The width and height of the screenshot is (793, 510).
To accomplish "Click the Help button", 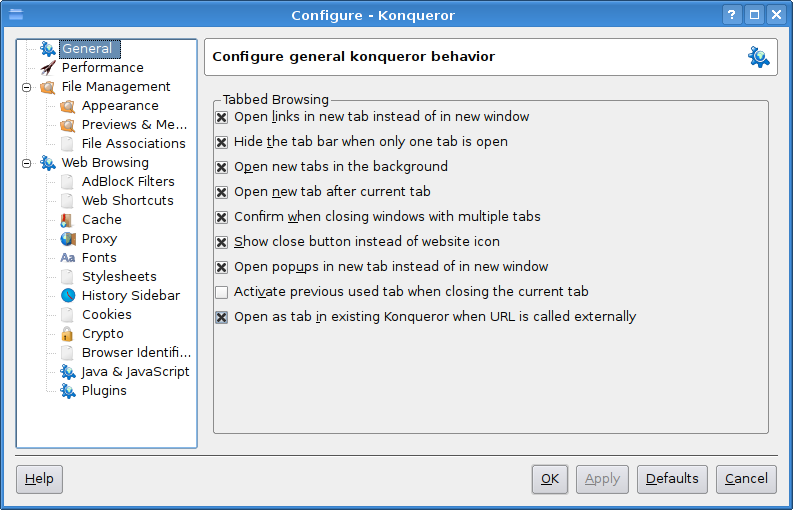I will point(39,479).
